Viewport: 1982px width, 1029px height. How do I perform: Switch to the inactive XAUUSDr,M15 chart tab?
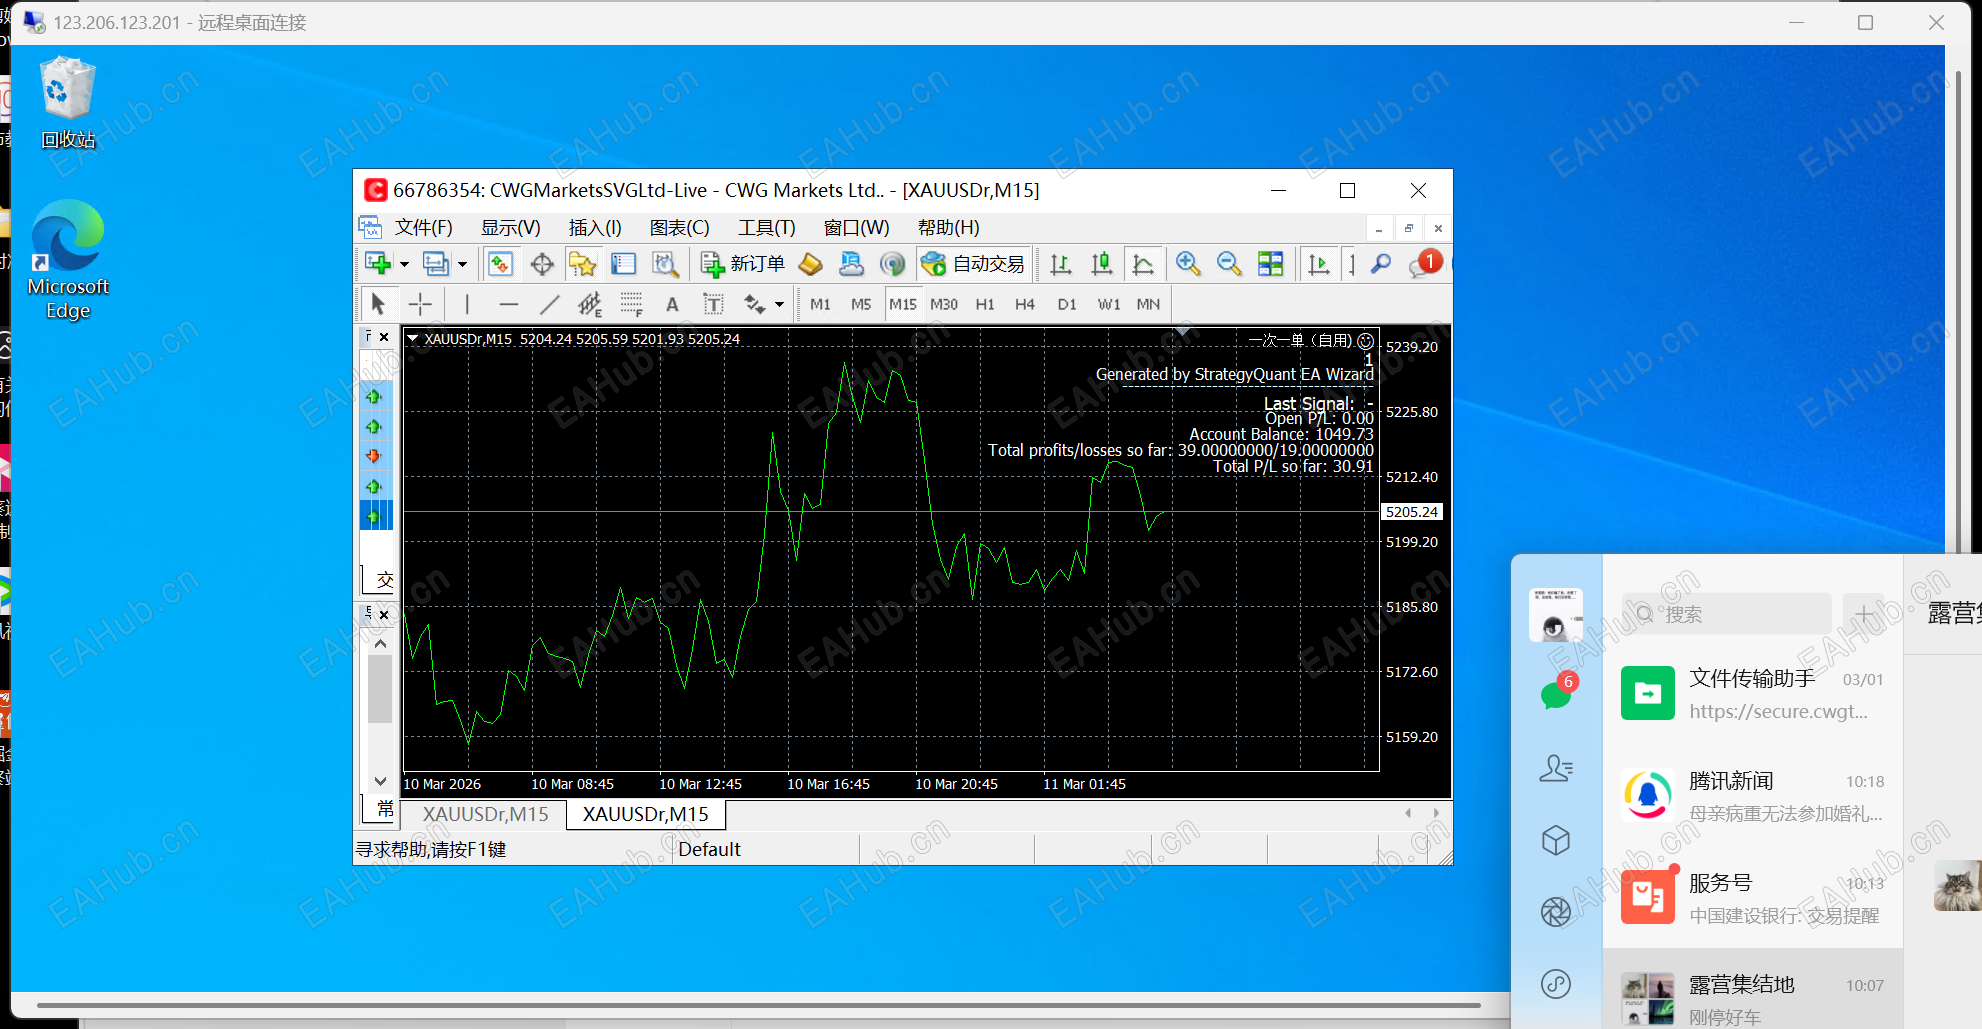485,815
